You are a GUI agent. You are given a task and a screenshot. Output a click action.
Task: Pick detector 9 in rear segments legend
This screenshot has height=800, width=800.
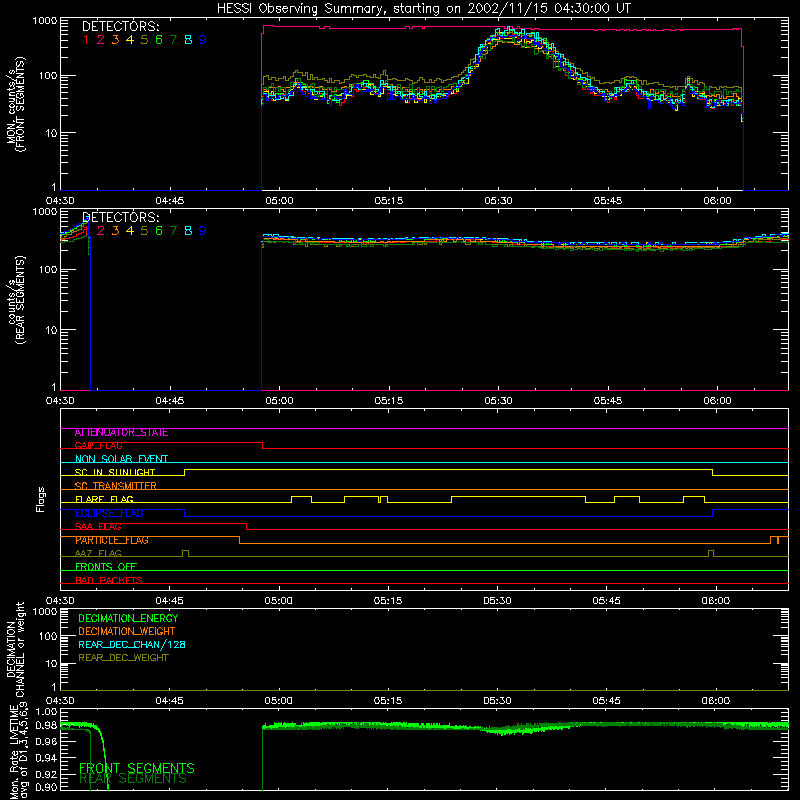point(203,231)
